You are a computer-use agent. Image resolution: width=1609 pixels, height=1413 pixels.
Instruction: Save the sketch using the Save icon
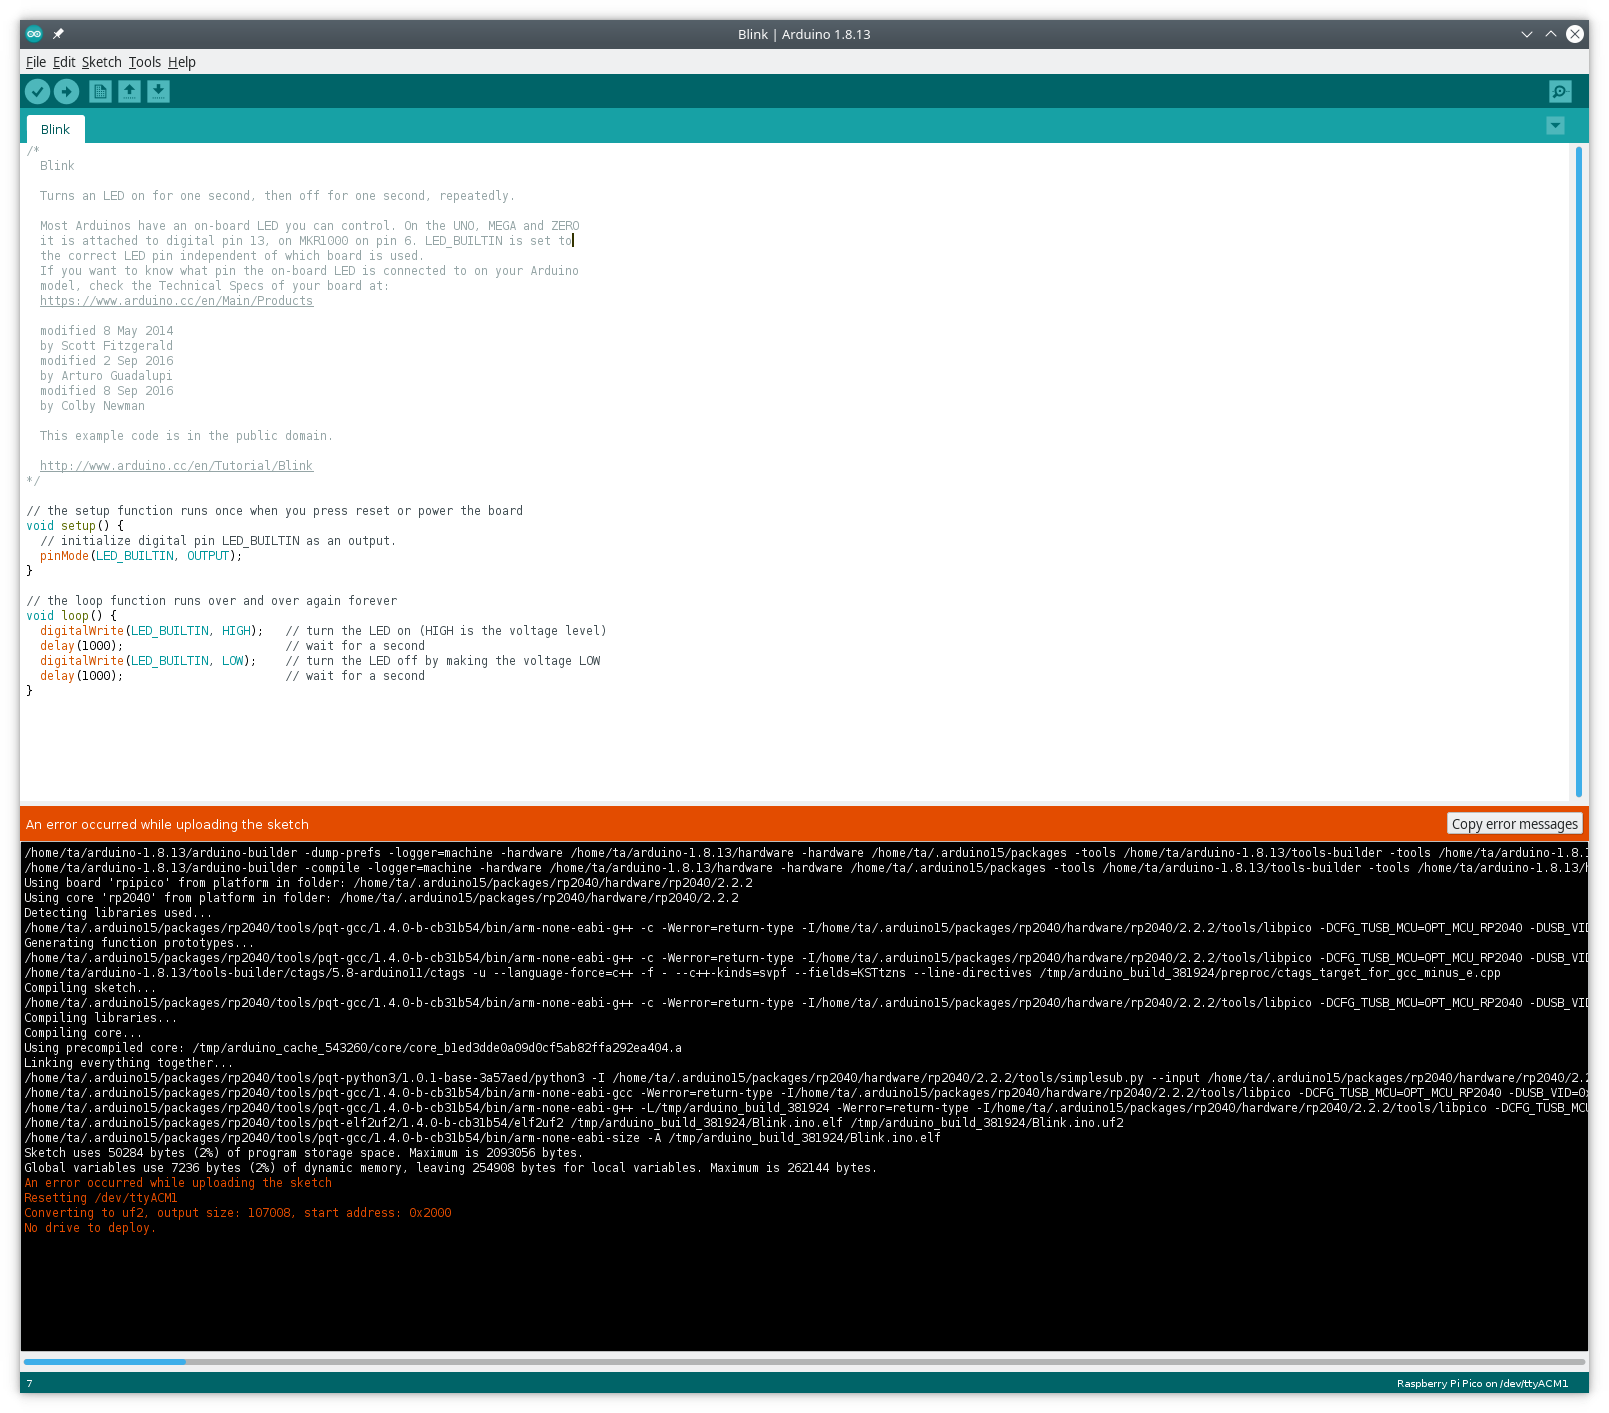[158, 92]
